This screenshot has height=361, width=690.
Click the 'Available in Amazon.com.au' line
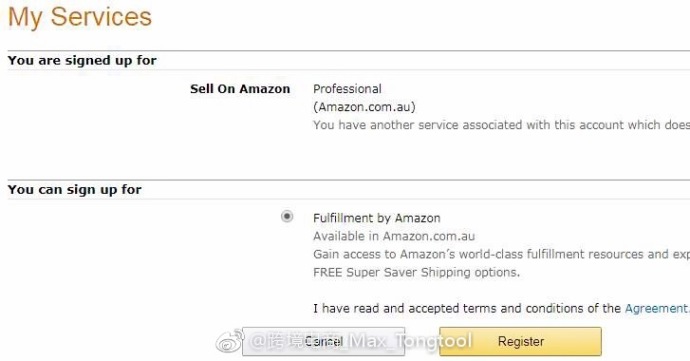394,236
